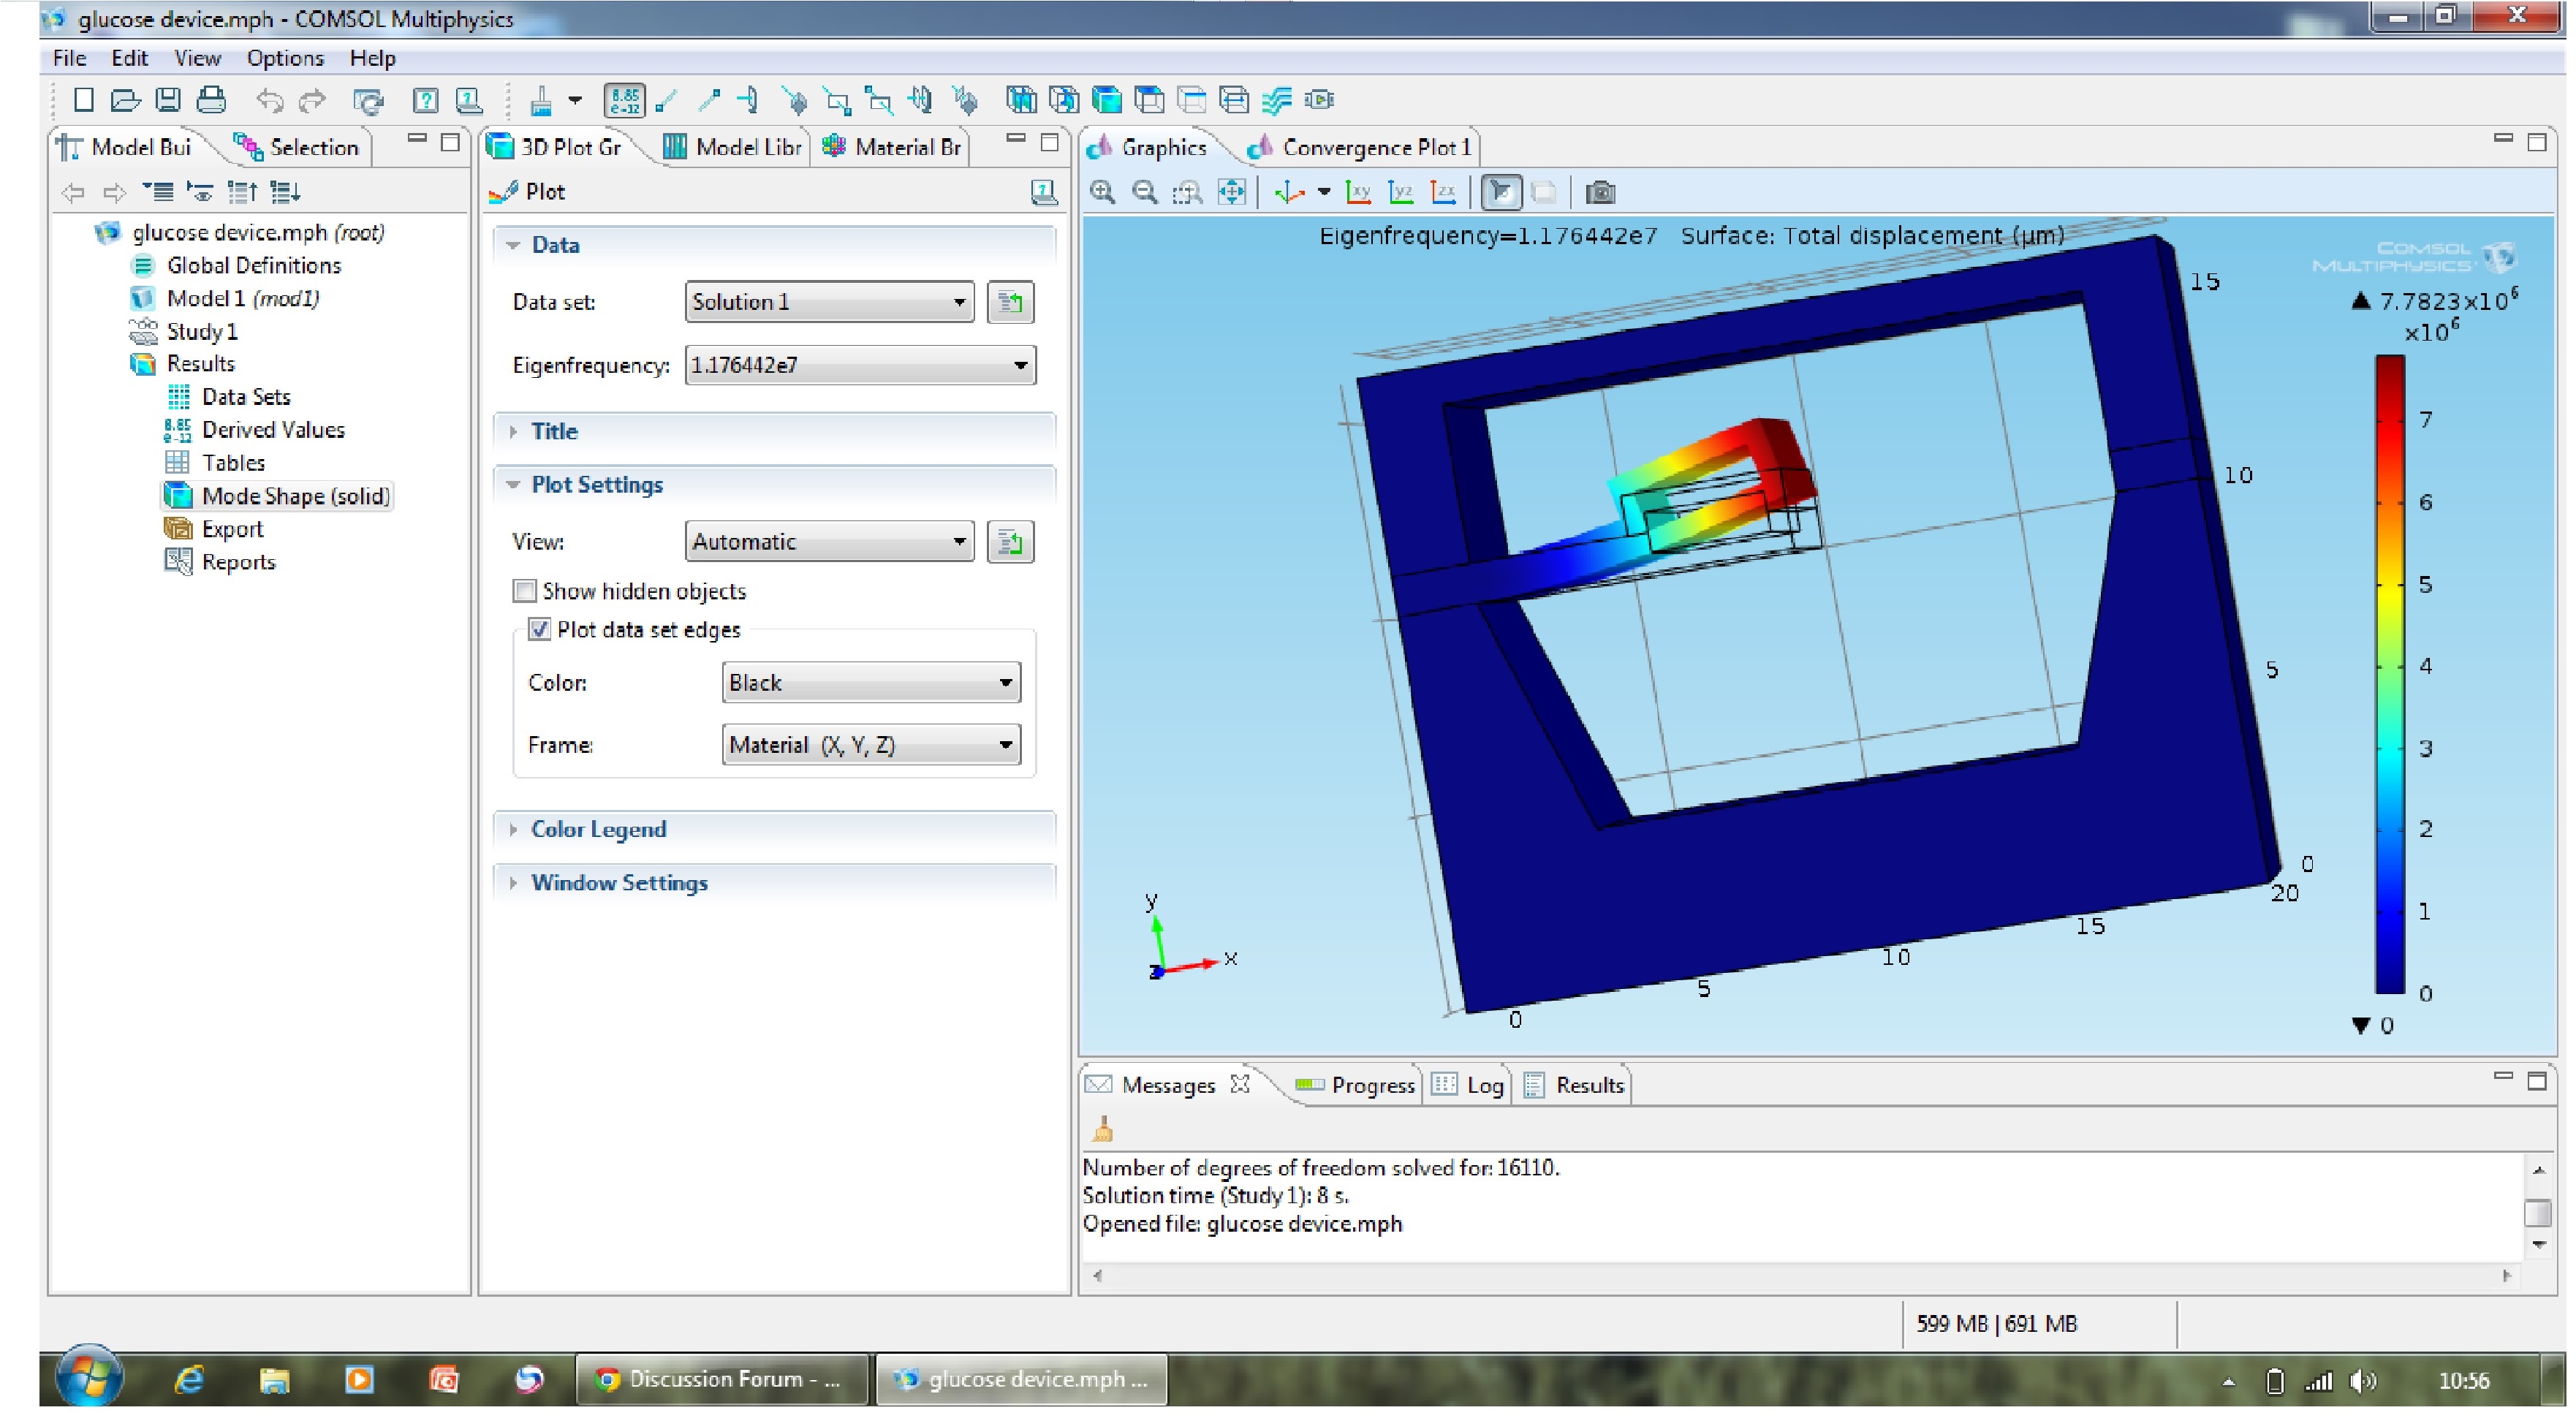Open the Eigenfrequency dropdown
Image resolution: width=2576 pixels, height=1421 pixels.
(x=860, y=365)
